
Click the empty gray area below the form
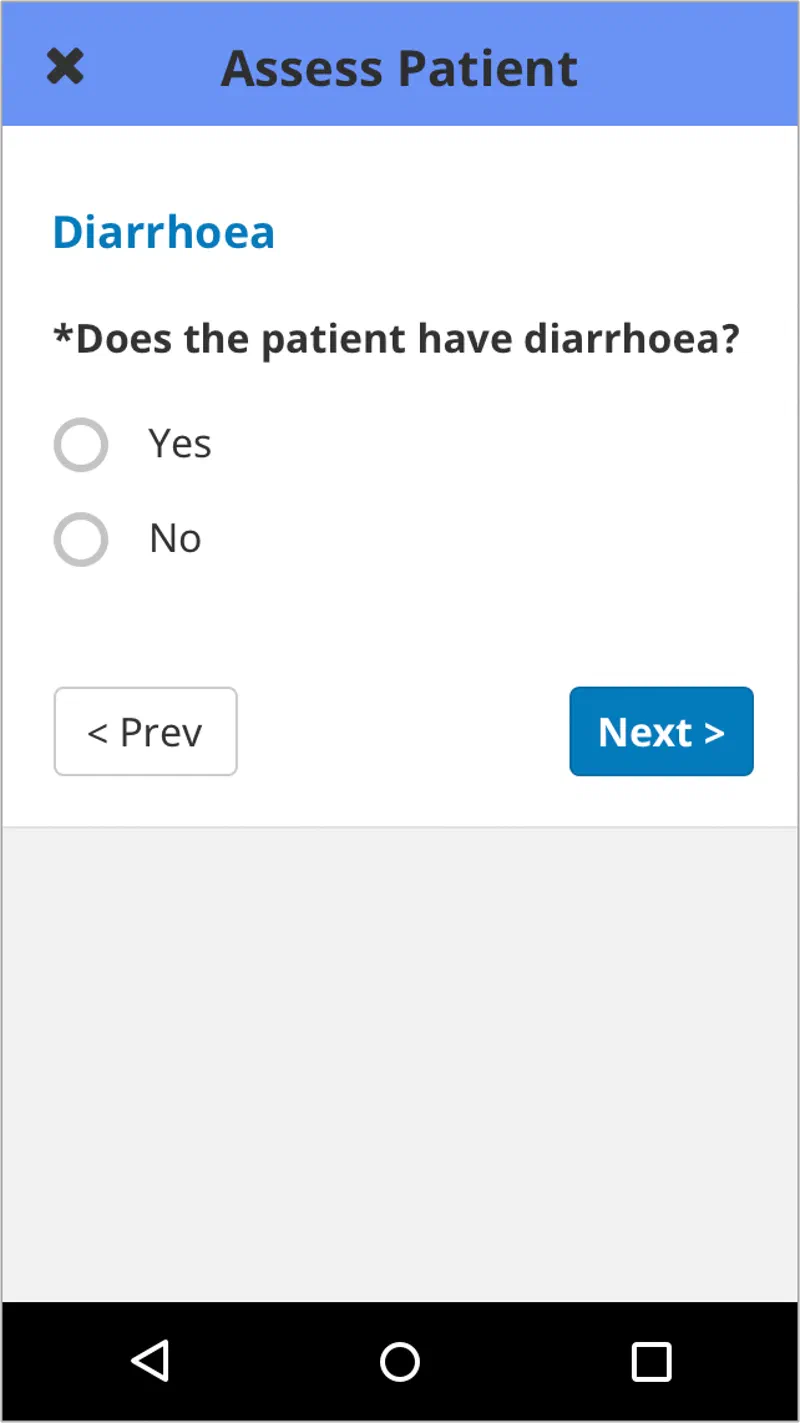[400, 1060]
